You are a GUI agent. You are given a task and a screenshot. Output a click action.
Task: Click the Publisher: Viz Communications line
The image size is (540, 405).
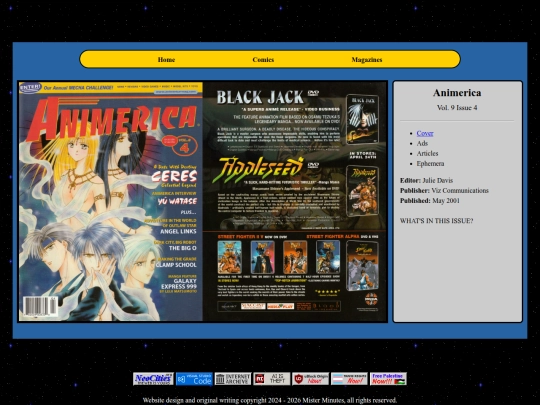[x=444, y=190]
